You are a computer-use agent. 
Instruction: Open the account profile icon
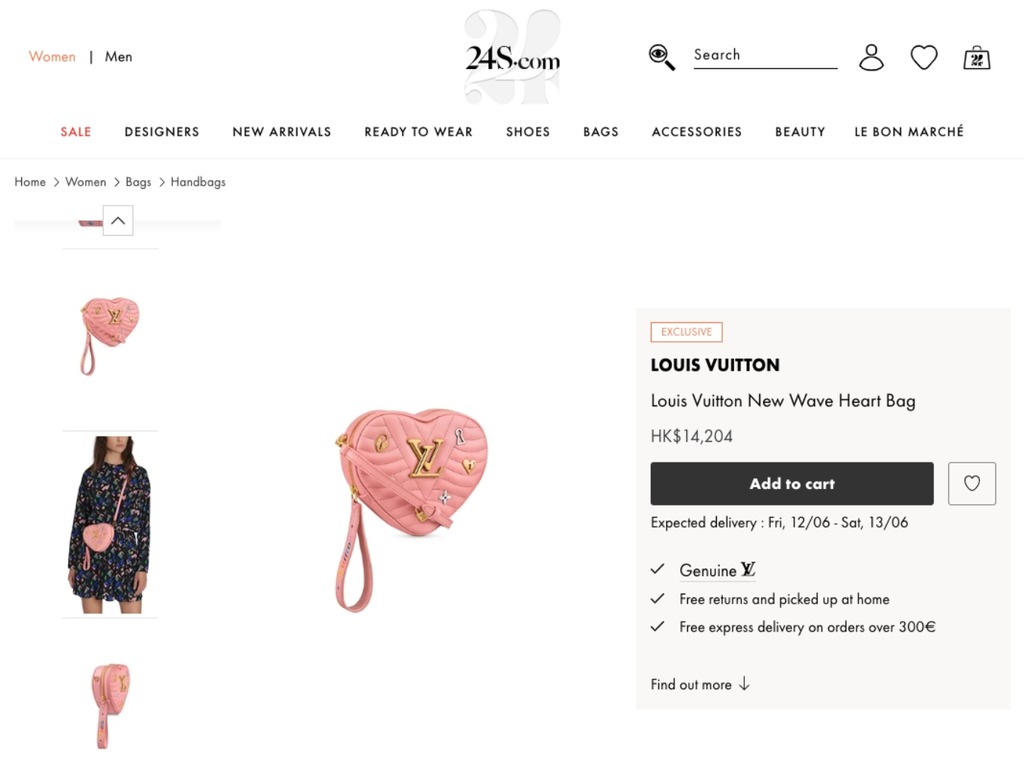click(871, 58)
